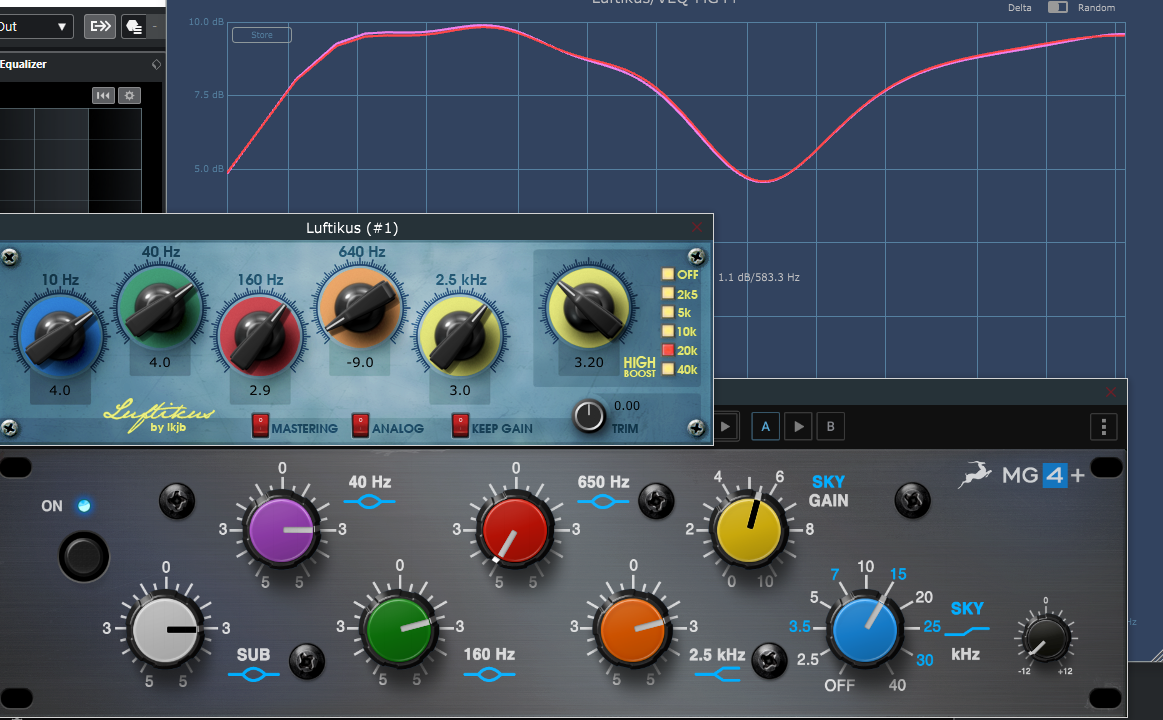Click the Luftikus TRIM knob
Image resolution: width=1163 pixels, height=720 pixels.
pyautogui.click(x=589, y=417)
